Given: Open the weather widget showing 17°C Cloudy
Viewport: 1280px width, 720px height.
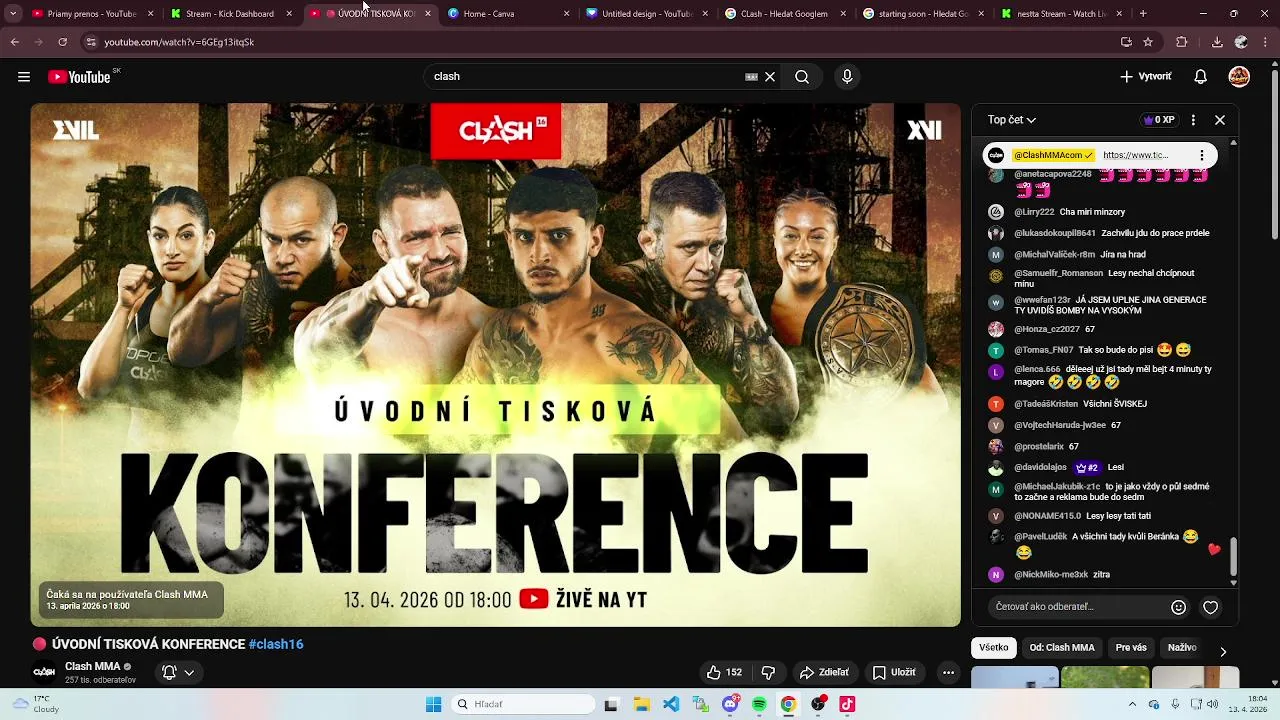Looking at the screenshot, I should pyautogui.click(x=35, y=704).
